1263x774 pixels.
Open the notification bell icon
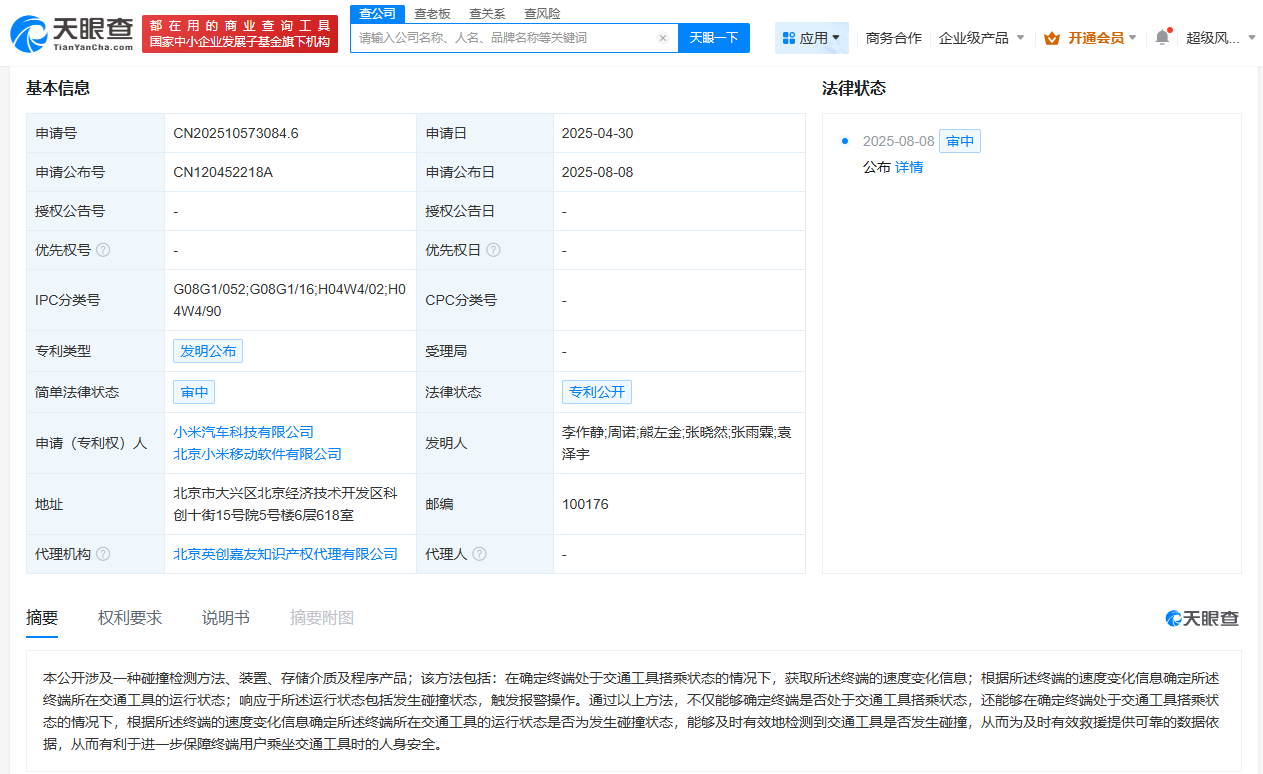[x=1160, y=36]
